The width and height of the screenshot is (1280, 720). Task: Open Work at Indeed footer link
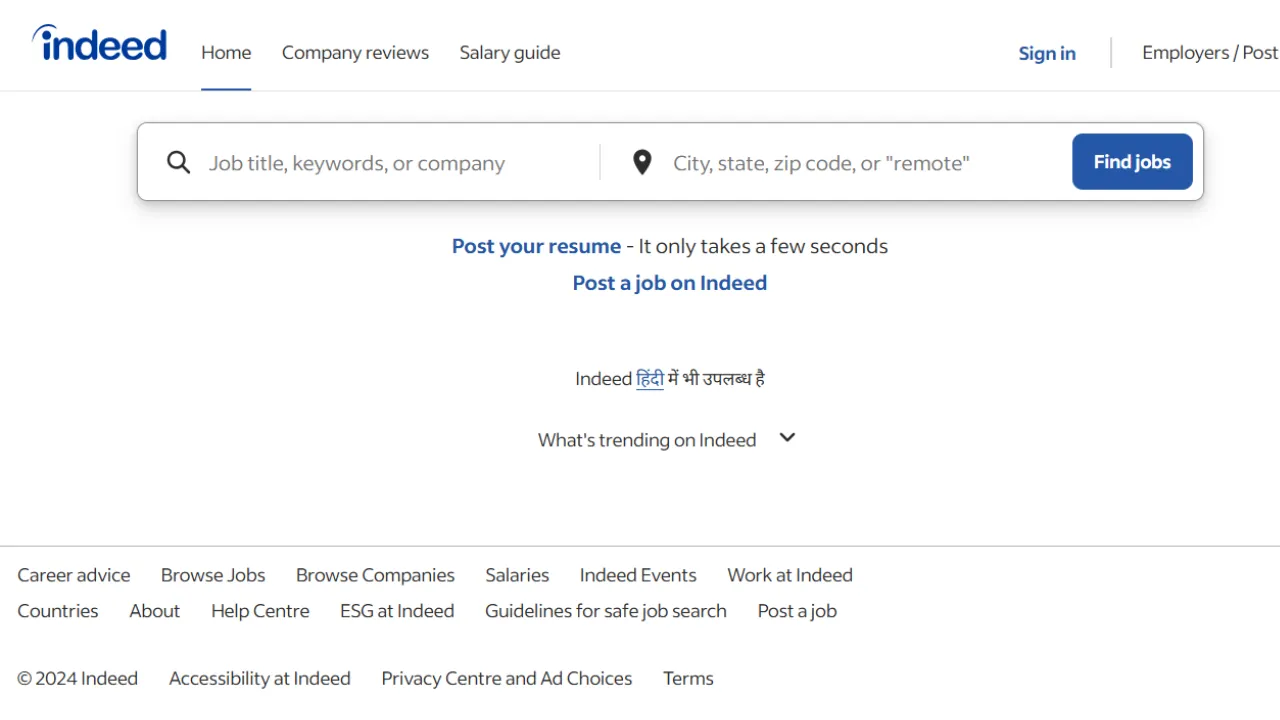(x=790, y=575)
